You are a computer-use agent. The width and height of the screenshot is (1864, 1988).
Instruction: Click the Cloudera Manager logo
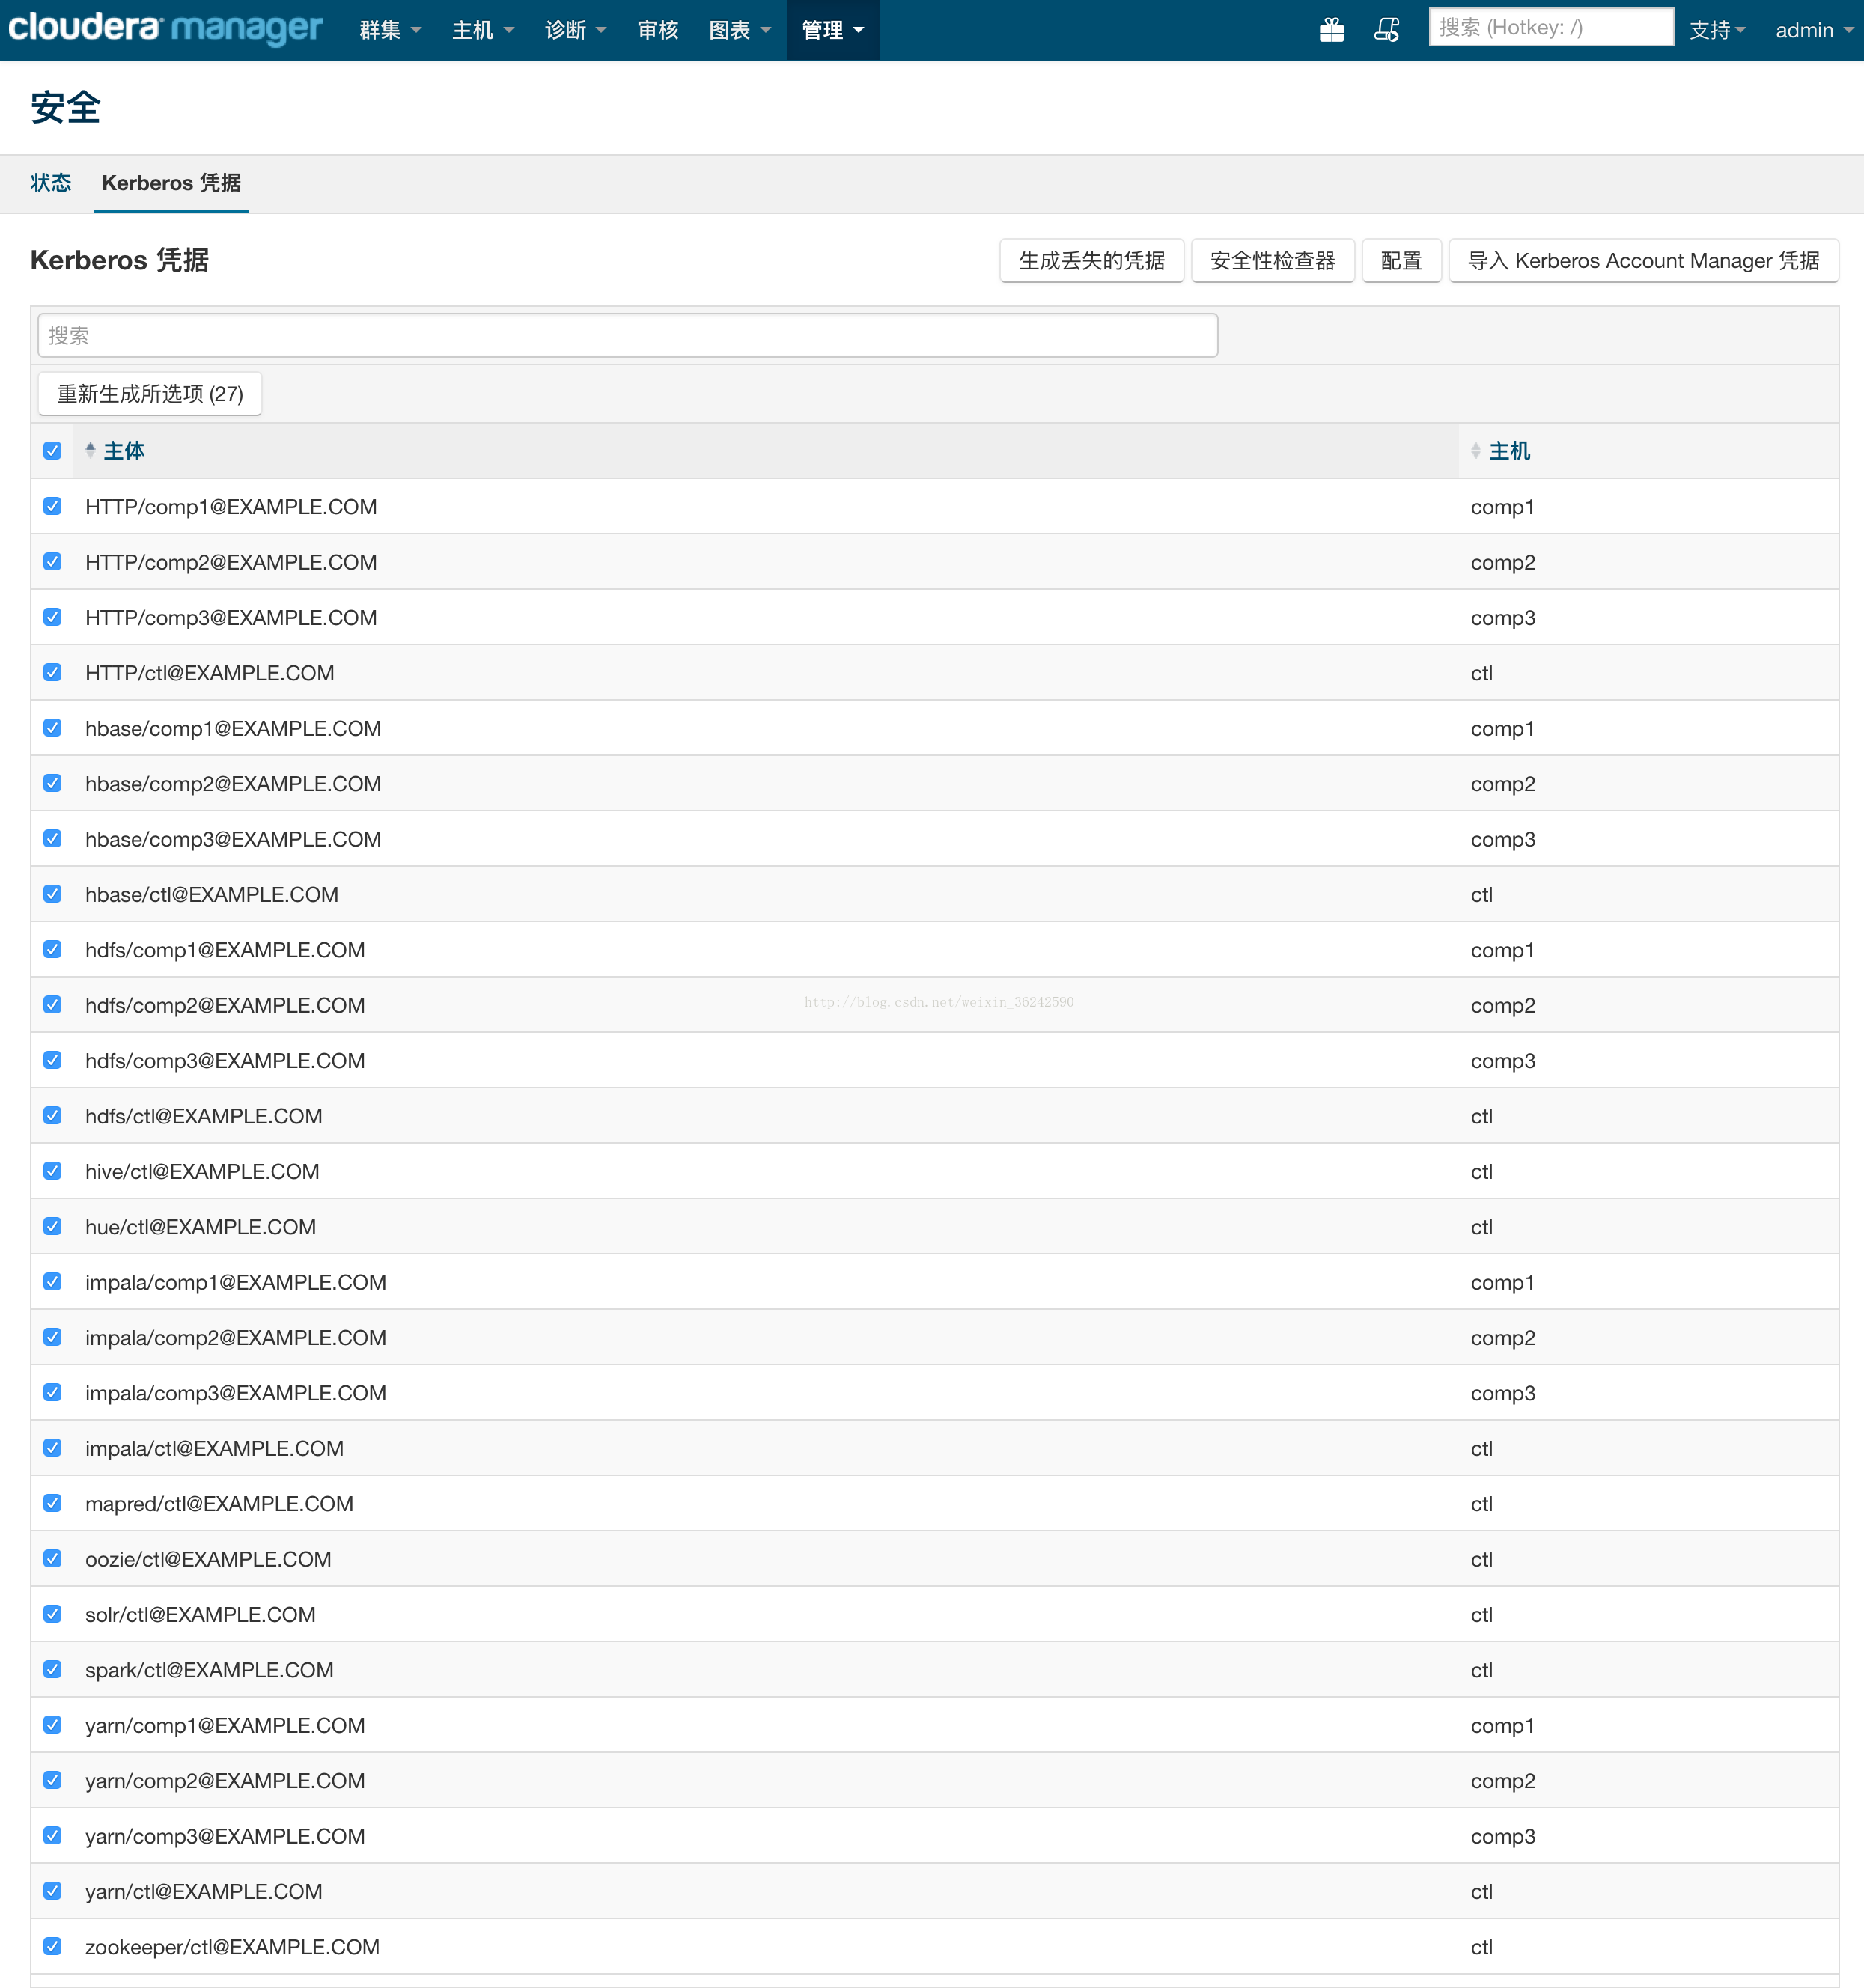tap(165, 28)
